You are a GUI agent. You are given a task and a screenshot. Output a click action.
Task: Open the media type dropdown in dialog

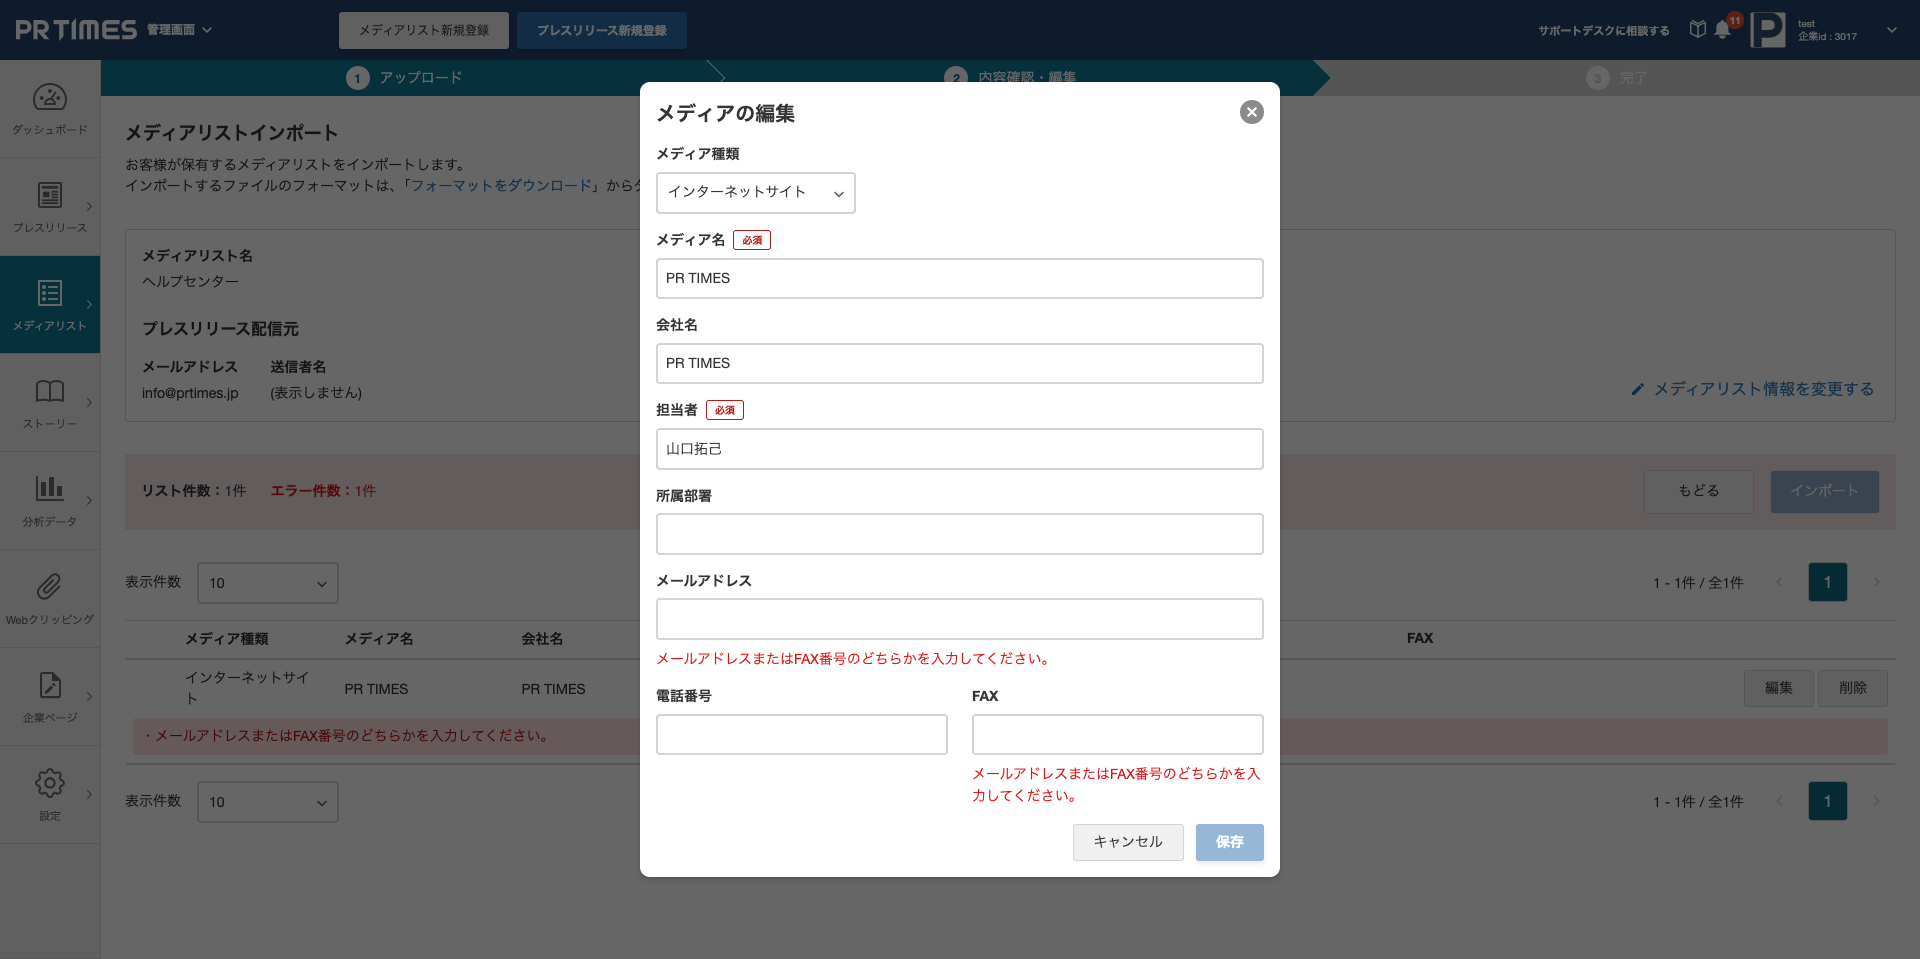[756, 193]
